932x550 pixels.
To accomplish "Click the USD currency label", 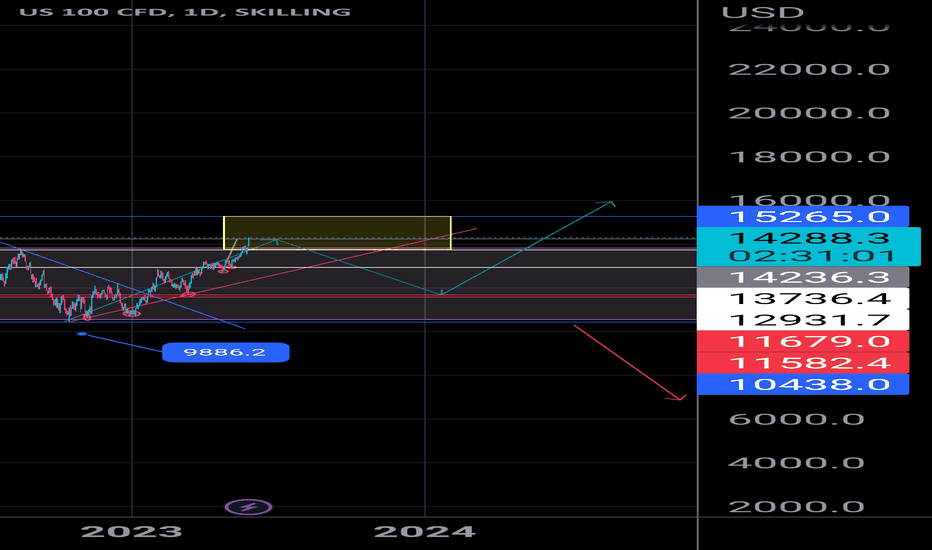I will (x=763, y=12).
